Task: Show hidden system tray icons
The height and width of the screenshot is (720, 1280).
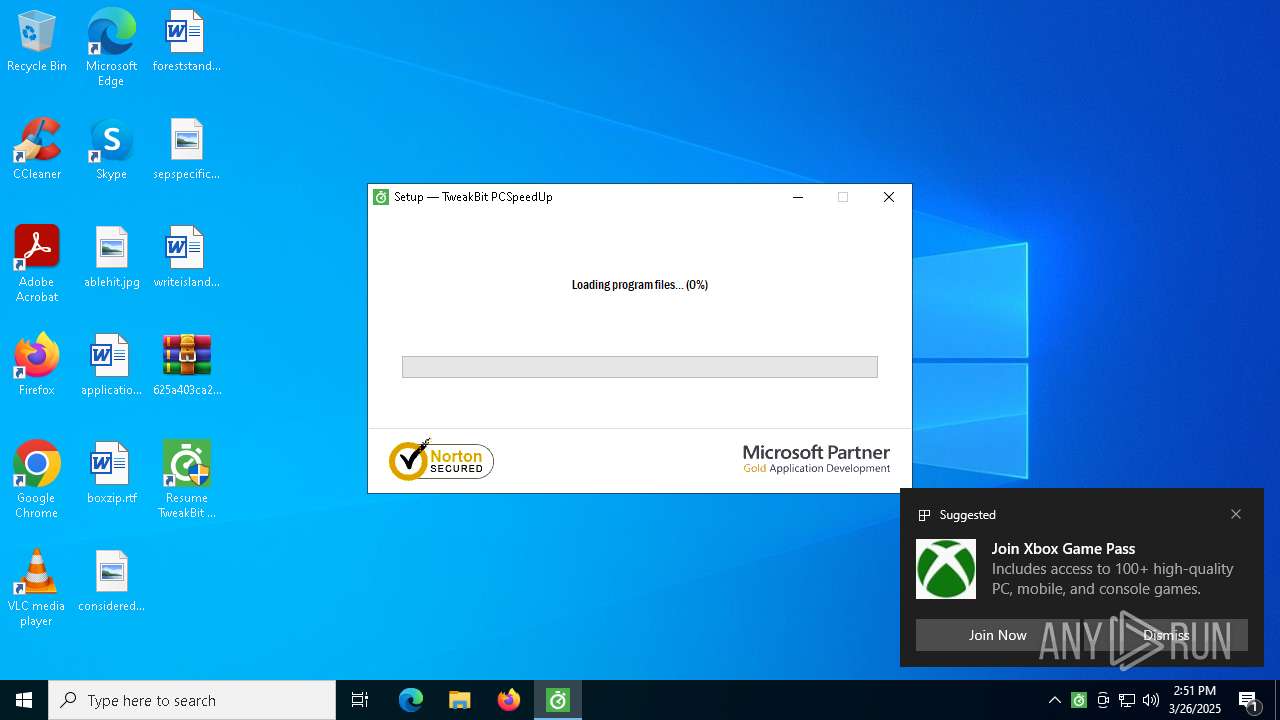Action: (1055, 700)
